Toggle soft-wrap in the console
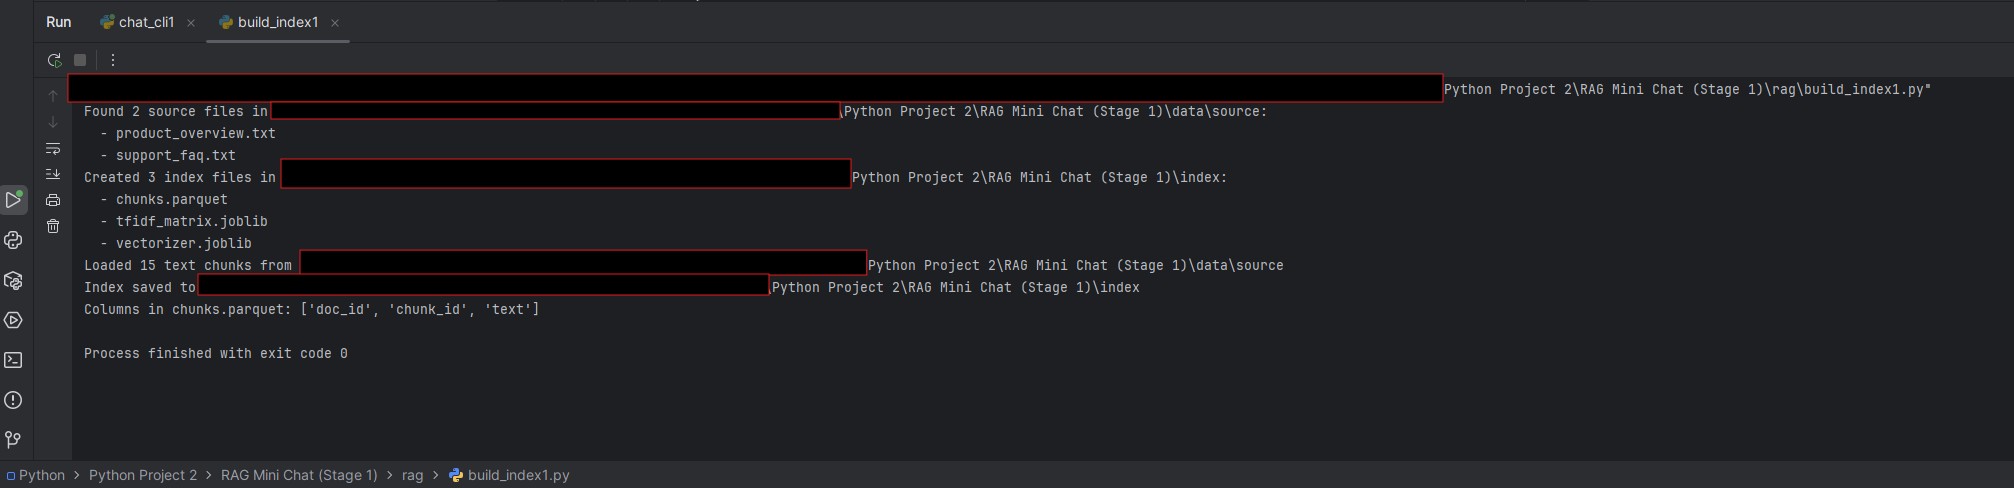This screenshot has width=2014, height=488. [x=53, y=149]
